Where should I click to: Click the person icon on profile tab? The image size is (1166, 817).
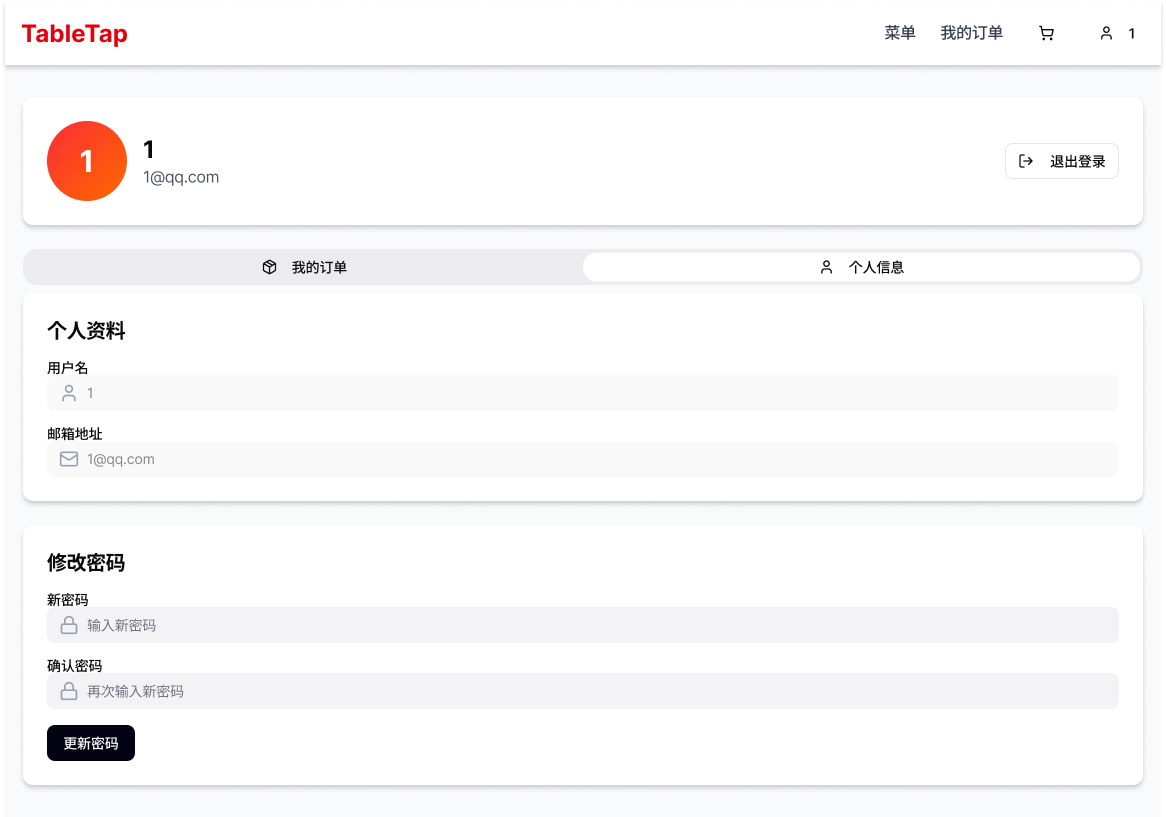click(x=826, y=267)
